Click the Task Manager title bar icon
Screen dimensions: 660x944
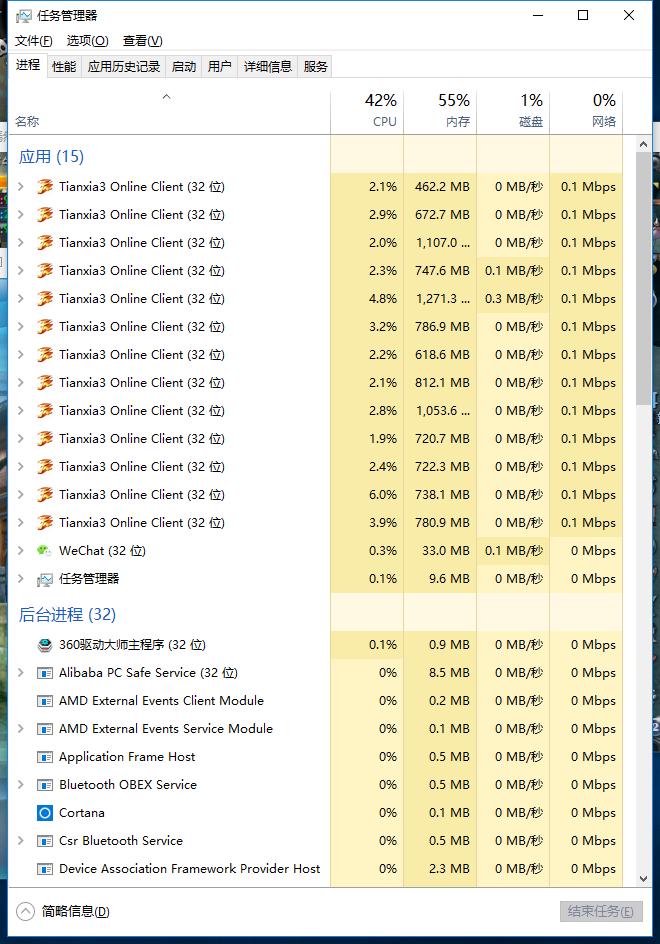(23, 16)
